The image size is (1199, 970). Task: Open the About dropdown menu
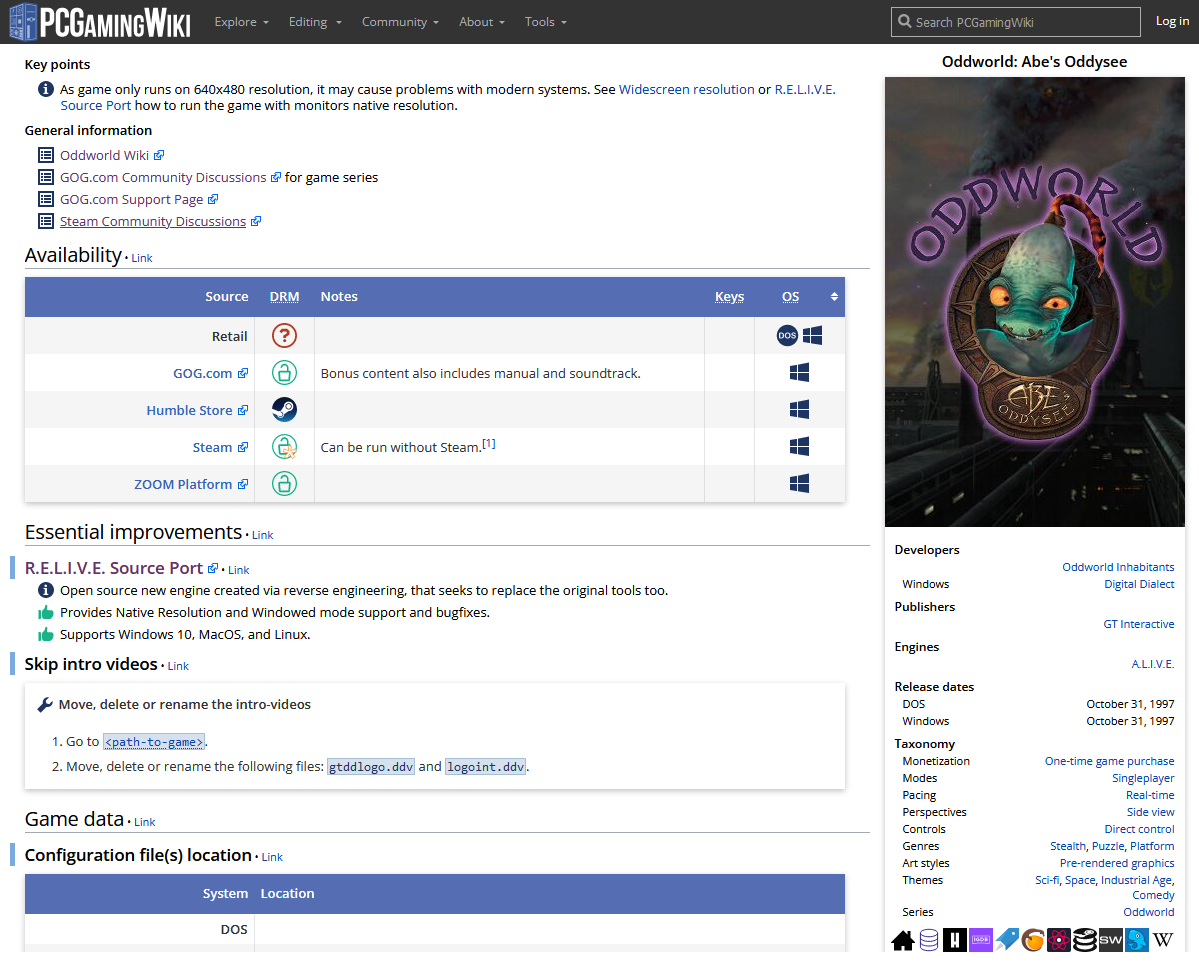(482, 21)
